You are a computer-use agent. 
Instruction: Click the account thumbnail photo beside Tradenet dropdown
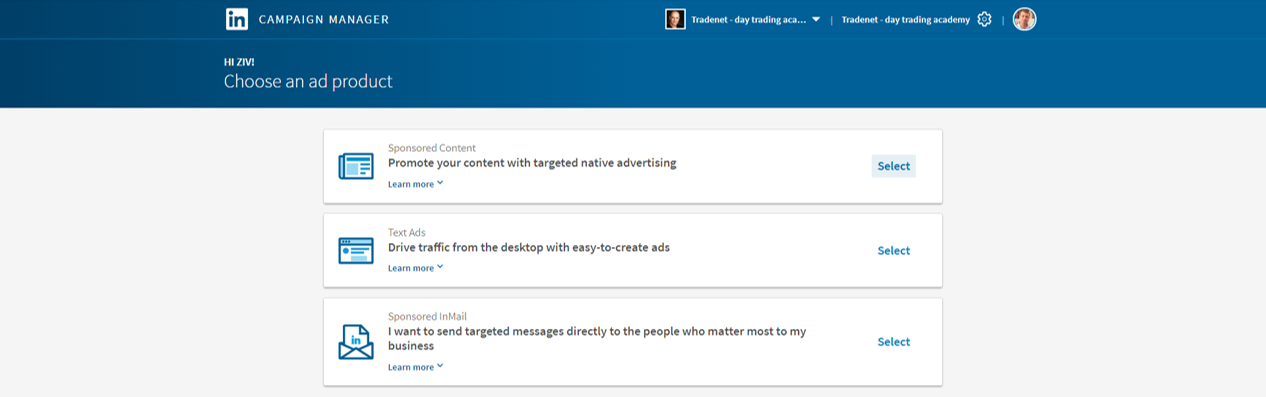675,19
